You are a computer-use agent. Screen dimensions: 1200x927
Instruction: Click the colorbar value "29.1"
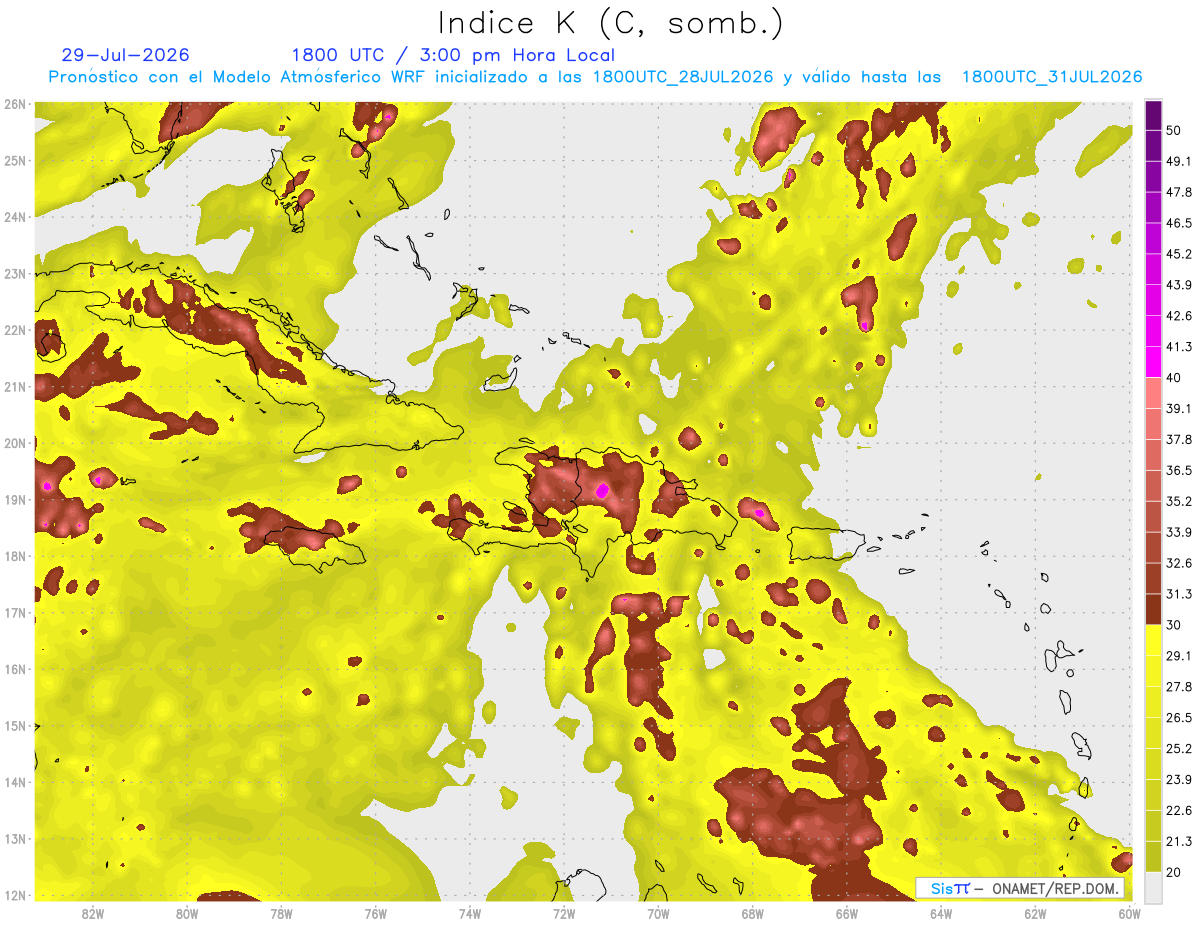[1179, 656]
